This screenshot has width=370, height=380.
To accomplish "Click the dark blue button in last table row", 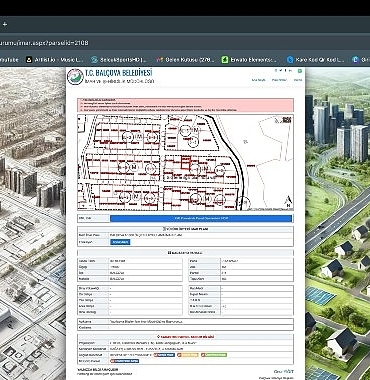I will (x=124, y=361).
